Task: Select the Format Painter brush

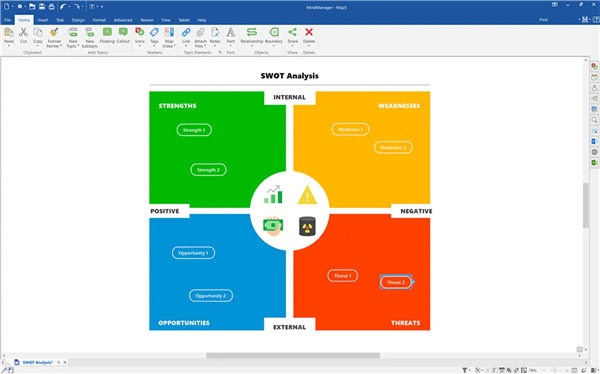Action: pyautogui.click(x=54, y=33)
